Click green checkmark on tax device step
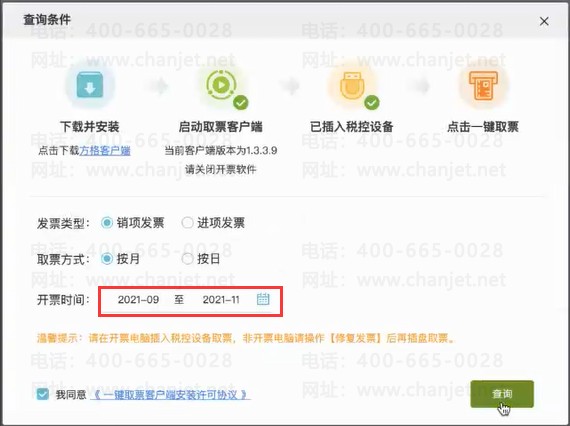The height and width of the screenshot is (426, 570). (x=372, y=103)
